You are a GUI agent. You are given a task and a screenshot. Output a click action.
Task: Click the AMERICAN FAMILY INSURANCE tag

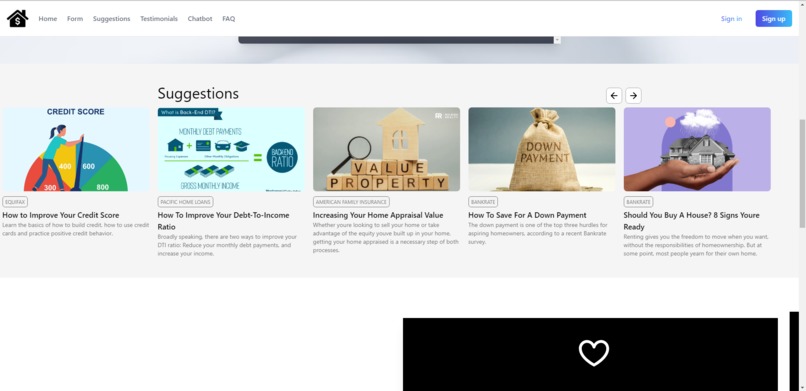pos(351,202)
